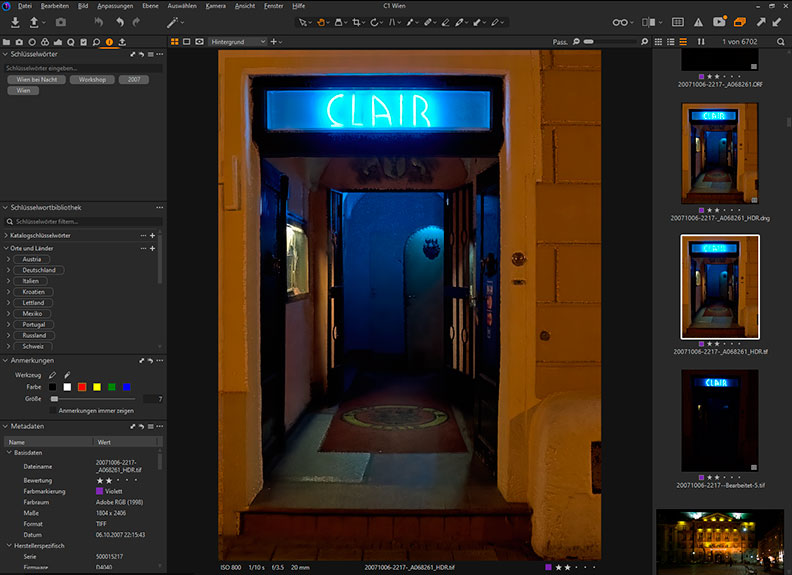Open the Learn video icon

[x=719, y=22]
